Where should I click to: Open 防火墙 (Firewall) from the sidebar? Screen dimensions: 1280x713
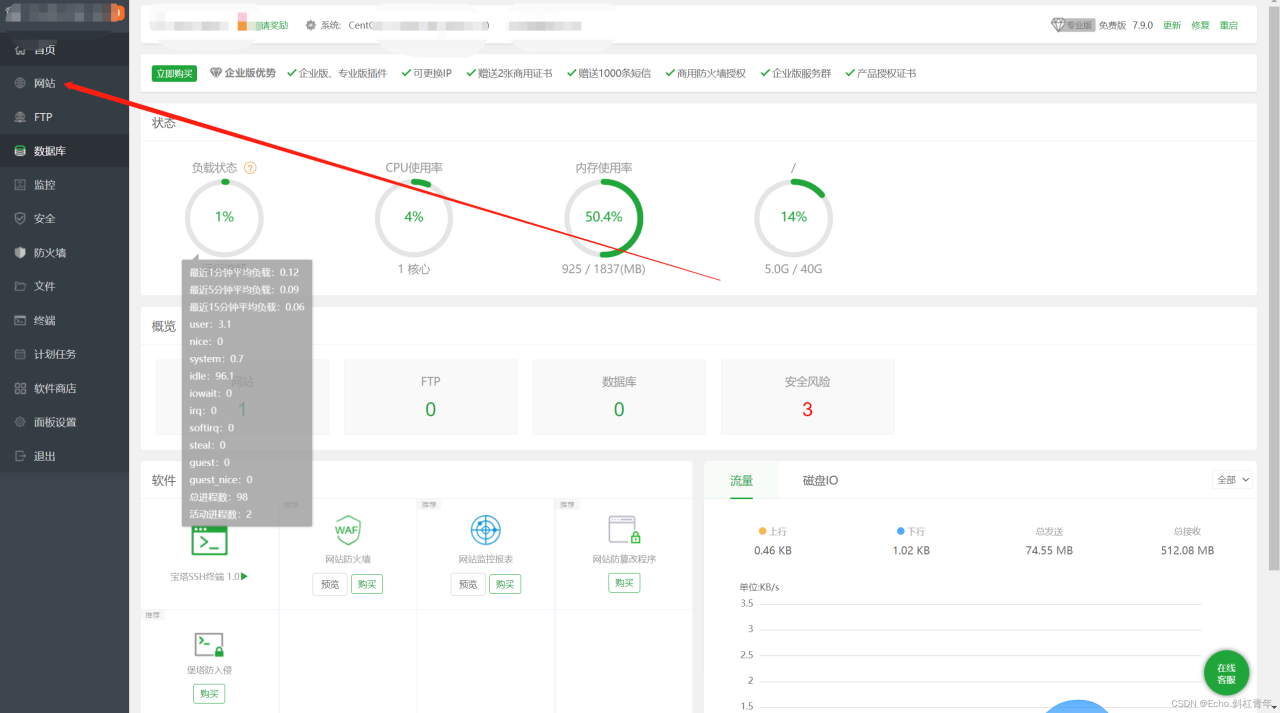(50, 253)
